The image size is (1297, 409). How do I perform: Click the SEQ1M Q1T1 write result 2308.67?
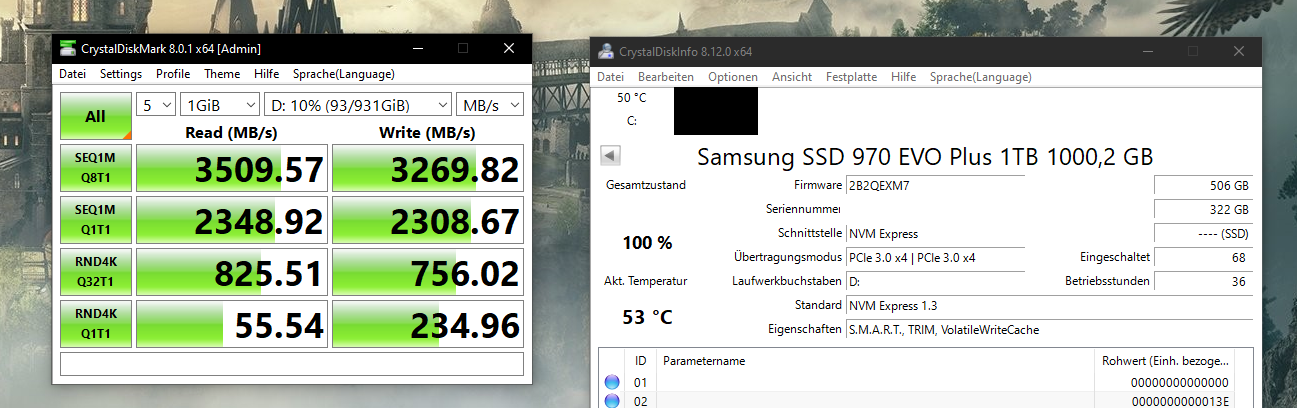[x=428, y=220]
